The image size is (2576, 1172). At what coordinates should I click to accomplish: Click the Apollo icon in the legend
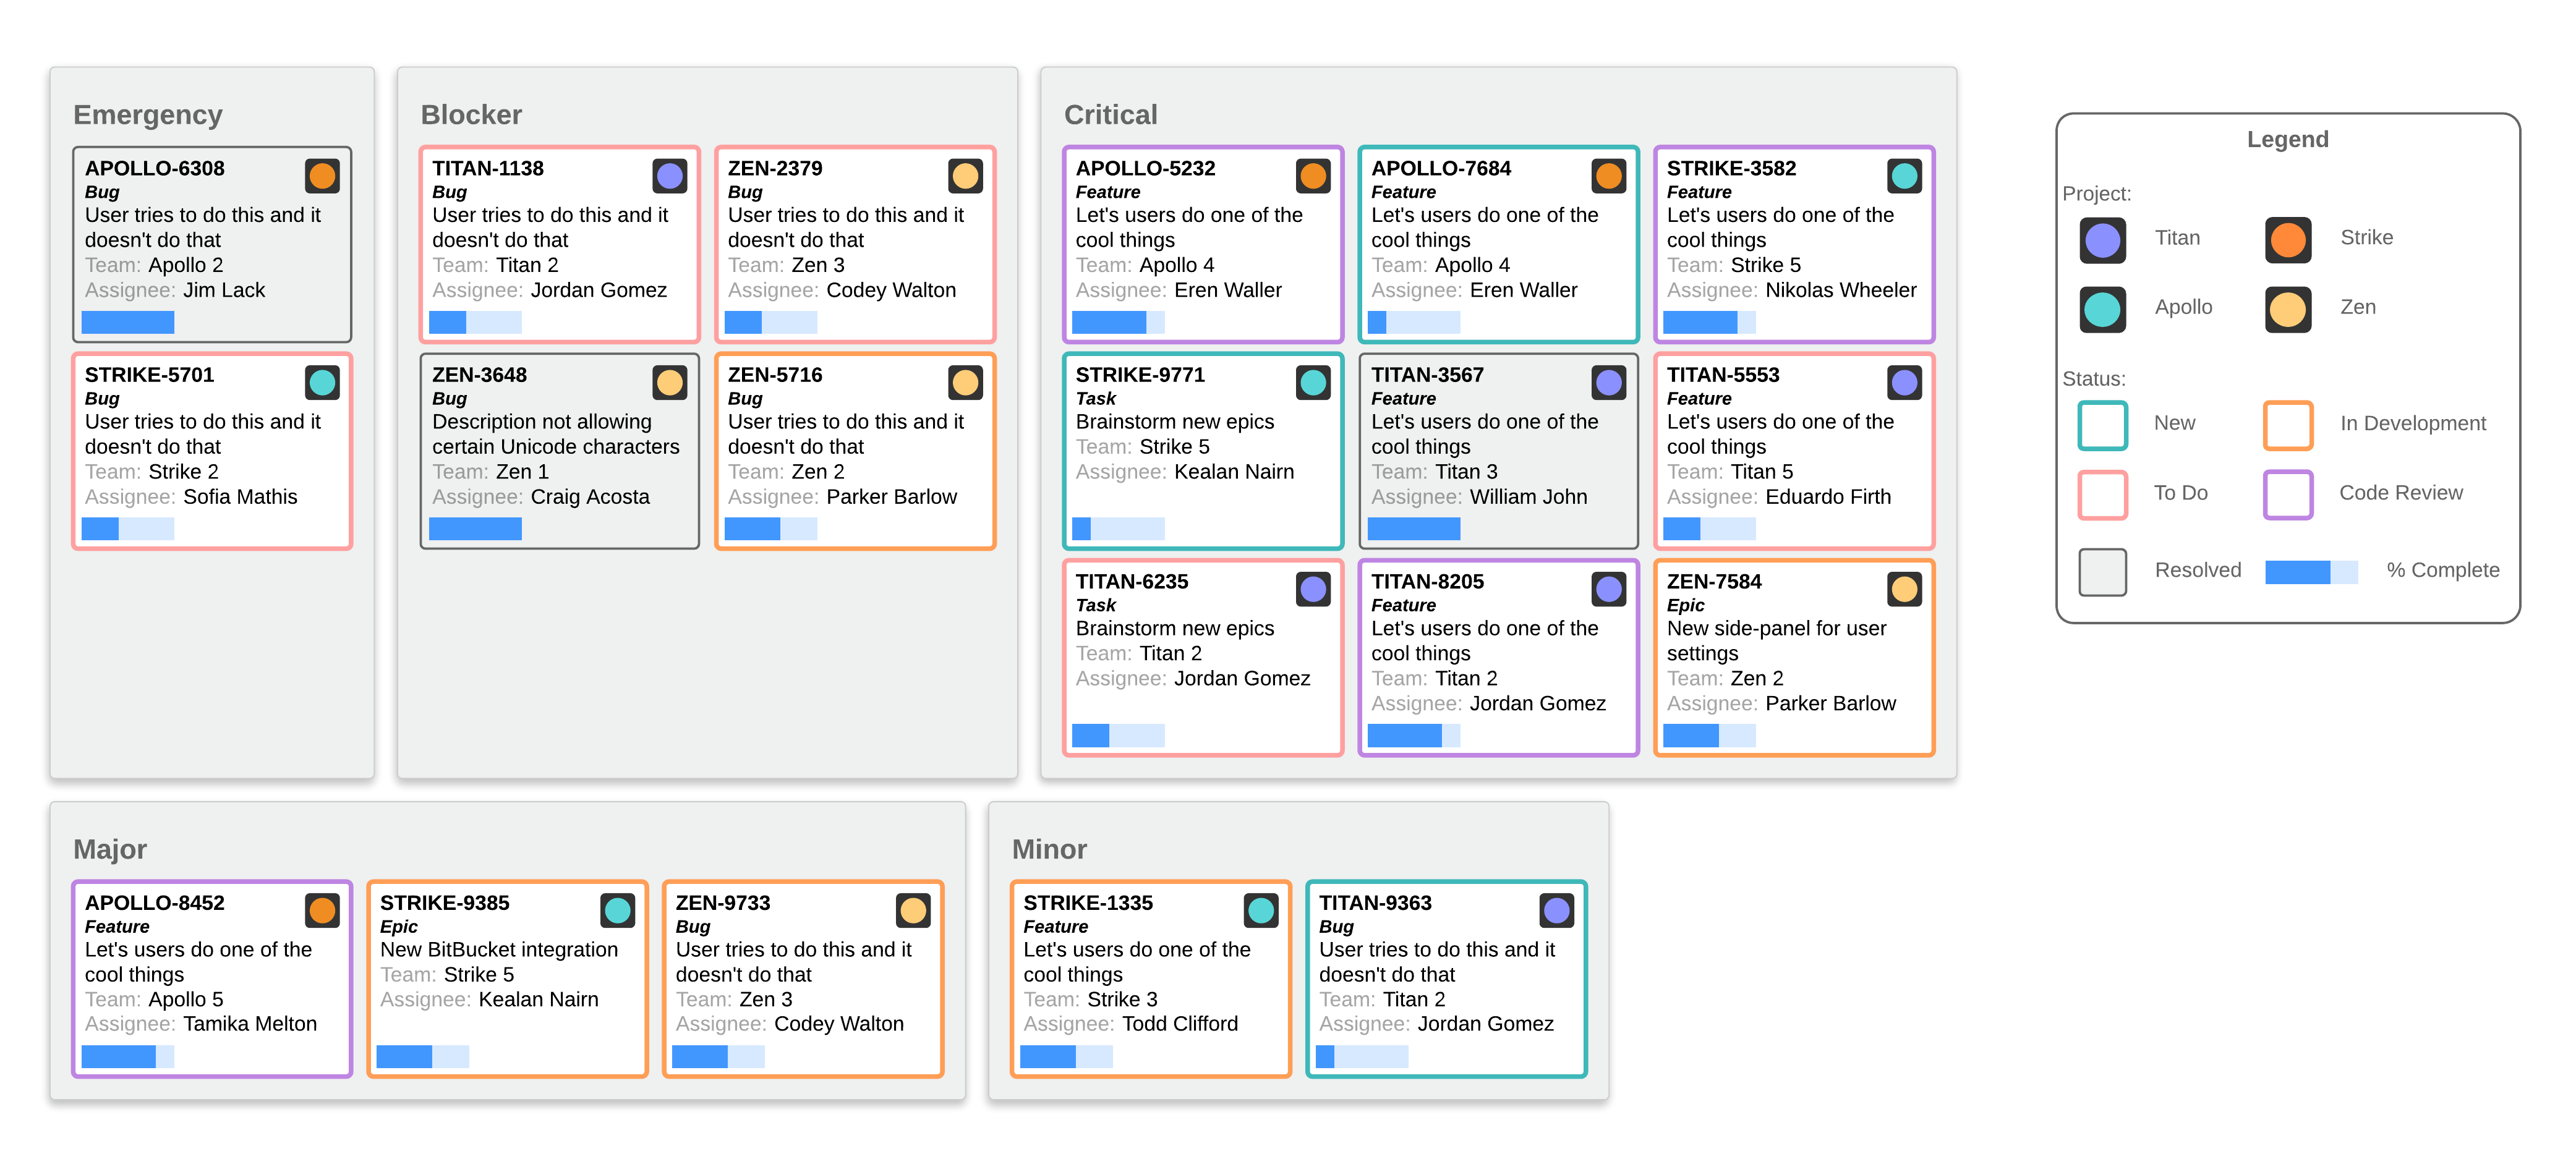2102,309
